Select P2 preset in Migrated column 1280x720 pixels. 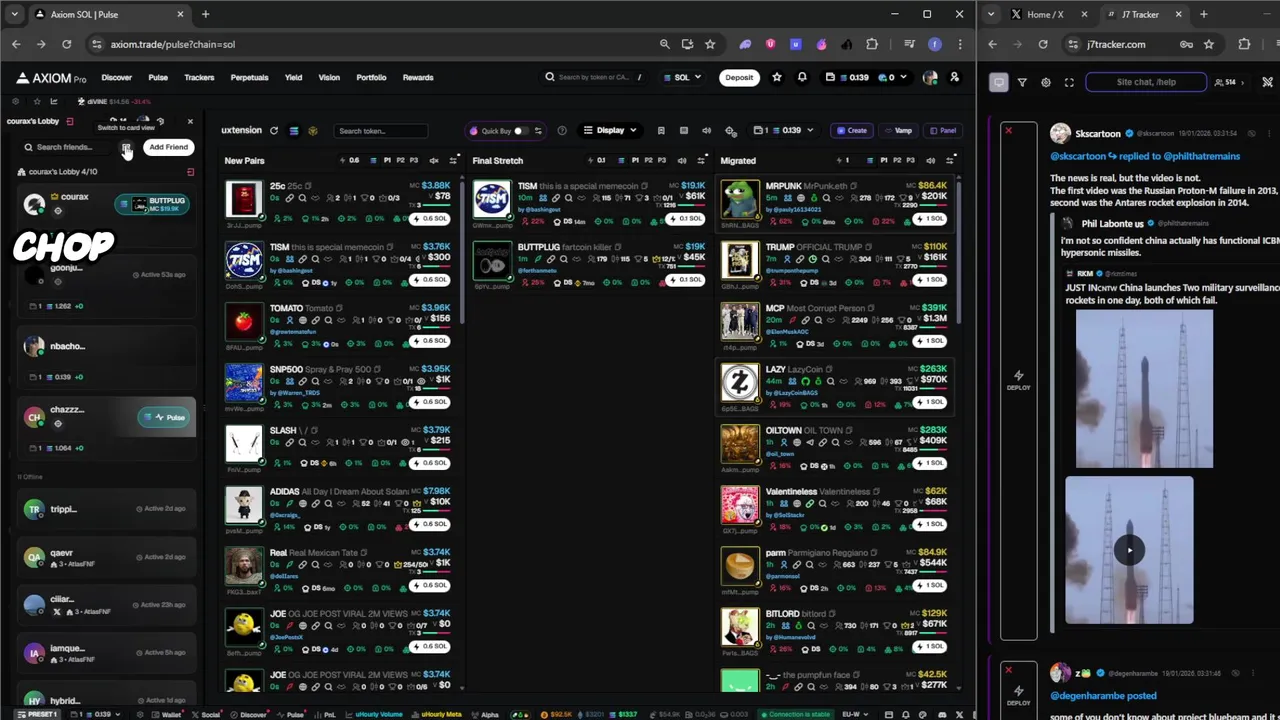pyautogui.click(x=897, y=160)
